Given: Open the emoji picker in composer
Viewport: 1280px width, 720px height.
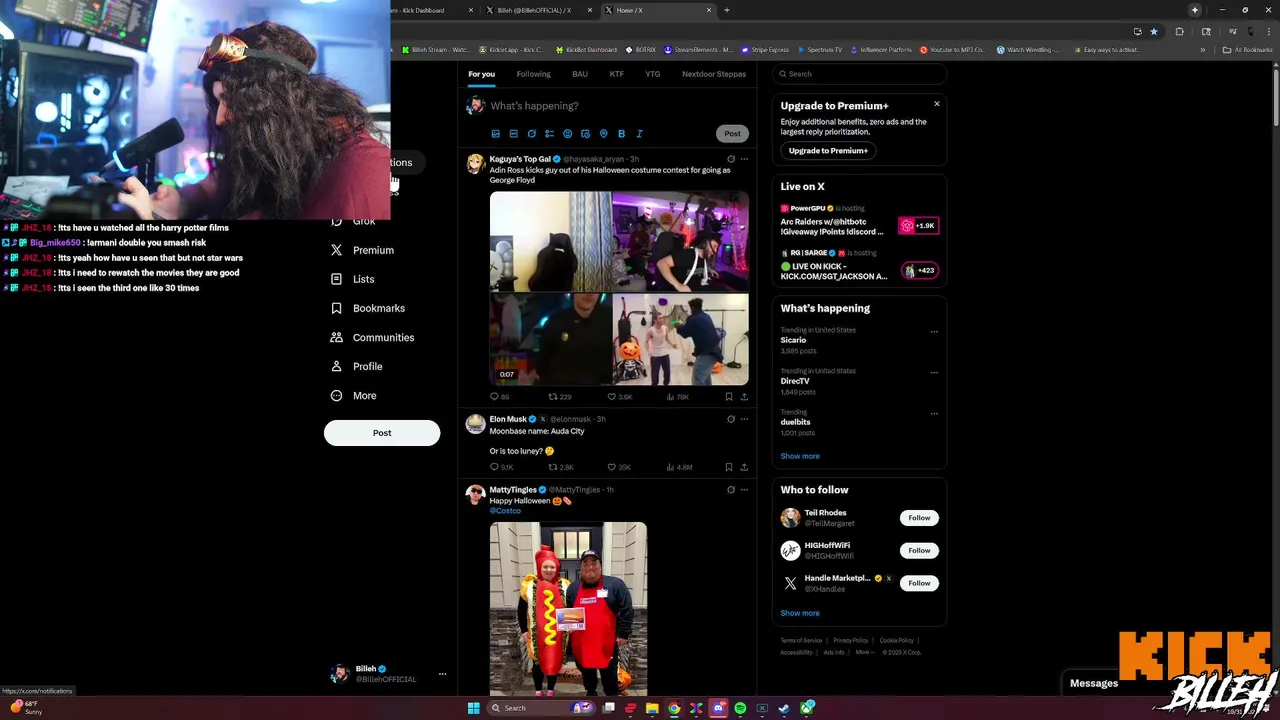Looking at the screenshot, I should 567,134.
